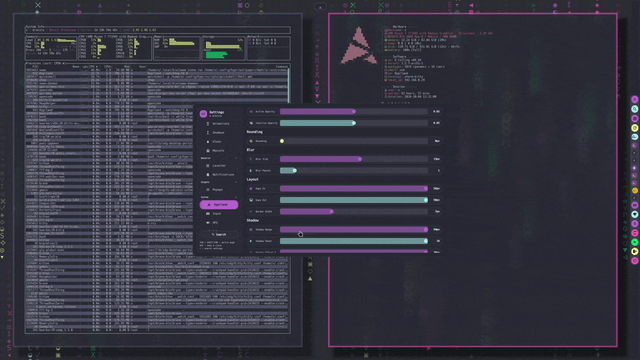Click the Memory panel in system monitor
The image size is (640, 360).
coord(176,48)
